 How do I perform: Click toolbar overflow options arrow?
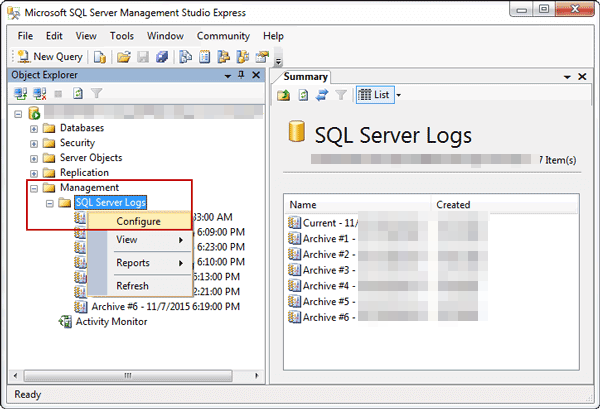click(279, 61)
